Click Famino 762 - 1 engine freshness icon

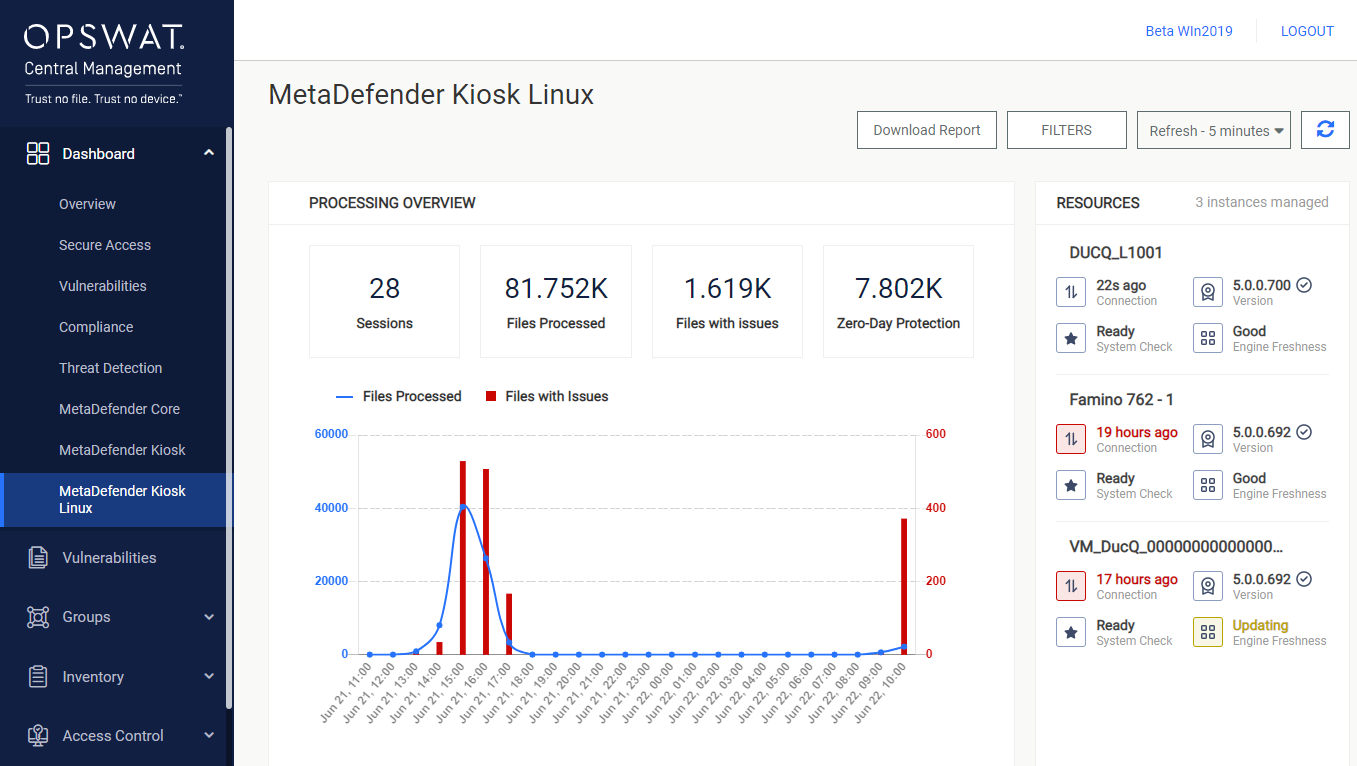tap(1208, 485)
